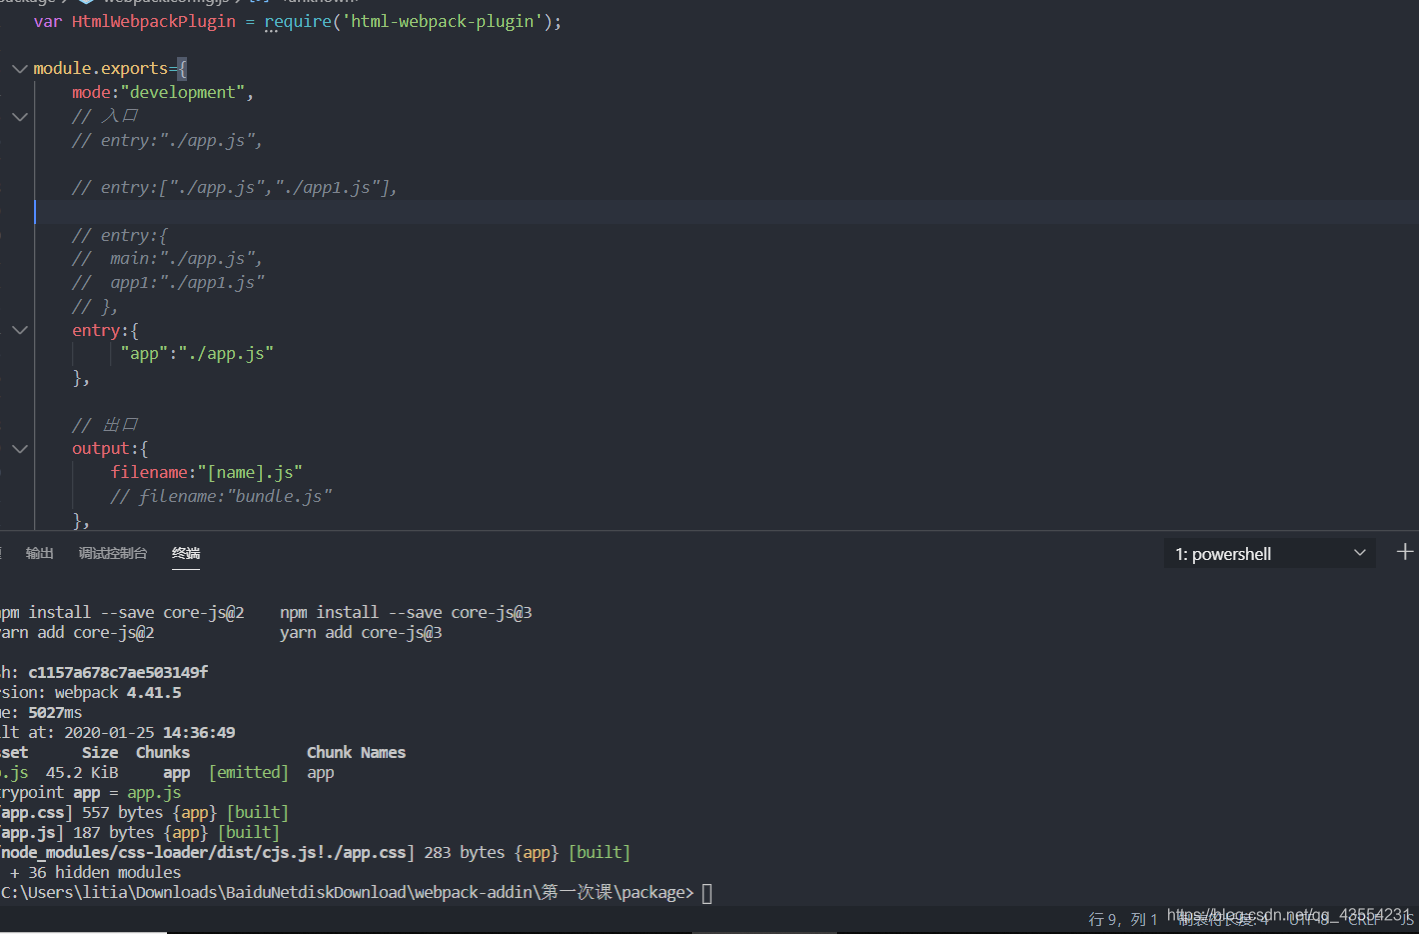Click the 'html-webpack-plugin' string literal
Viewport: 1419px width, 934px height.
(x=442, y=21)
